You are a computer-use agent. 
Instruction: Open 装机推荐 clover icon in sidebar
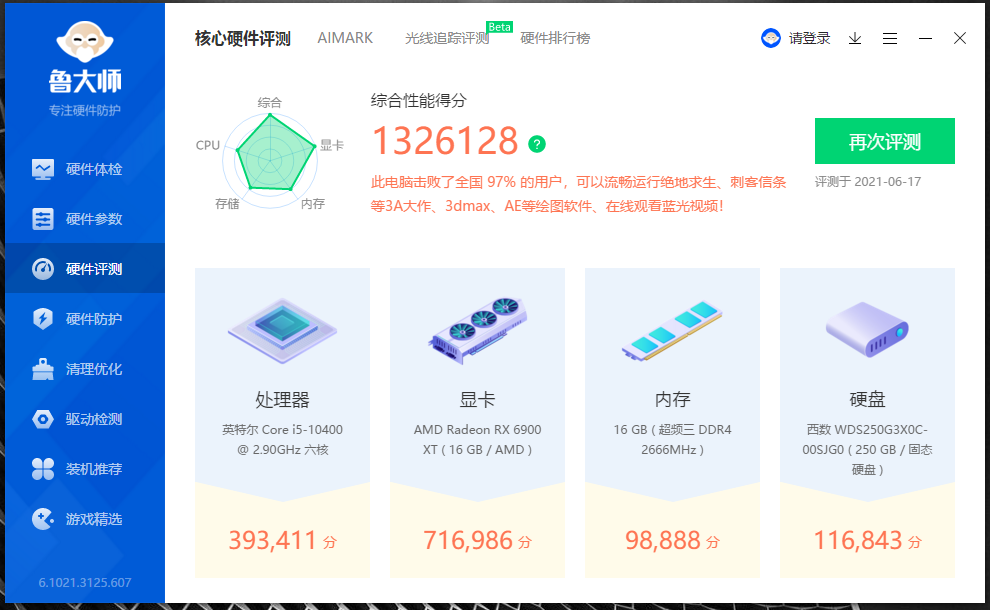(42, 469)
